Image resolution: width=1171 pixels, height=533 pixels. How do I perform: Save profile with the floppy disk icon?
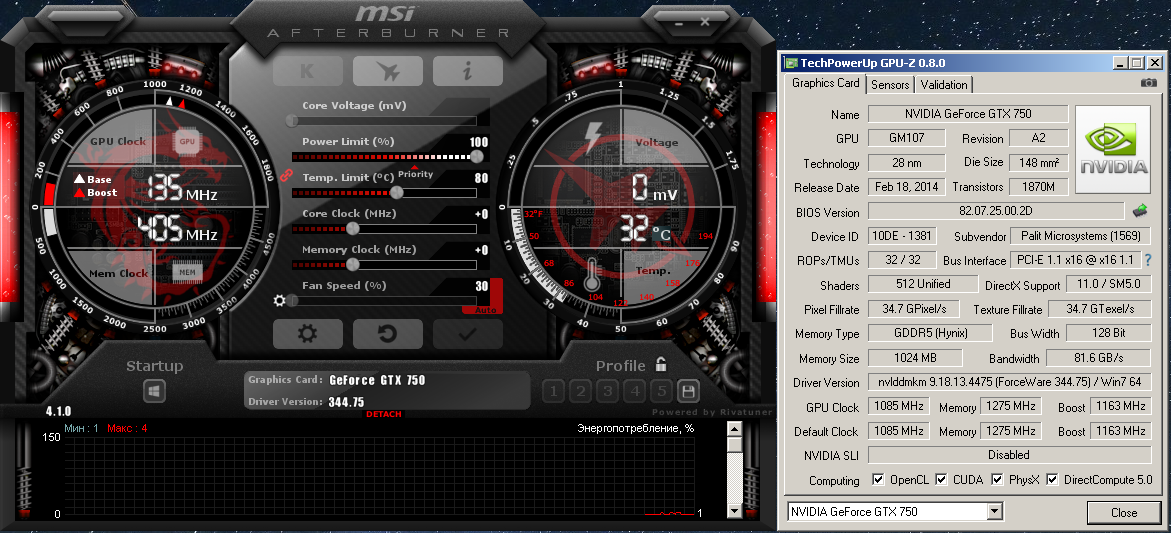[x=688, y=390]
